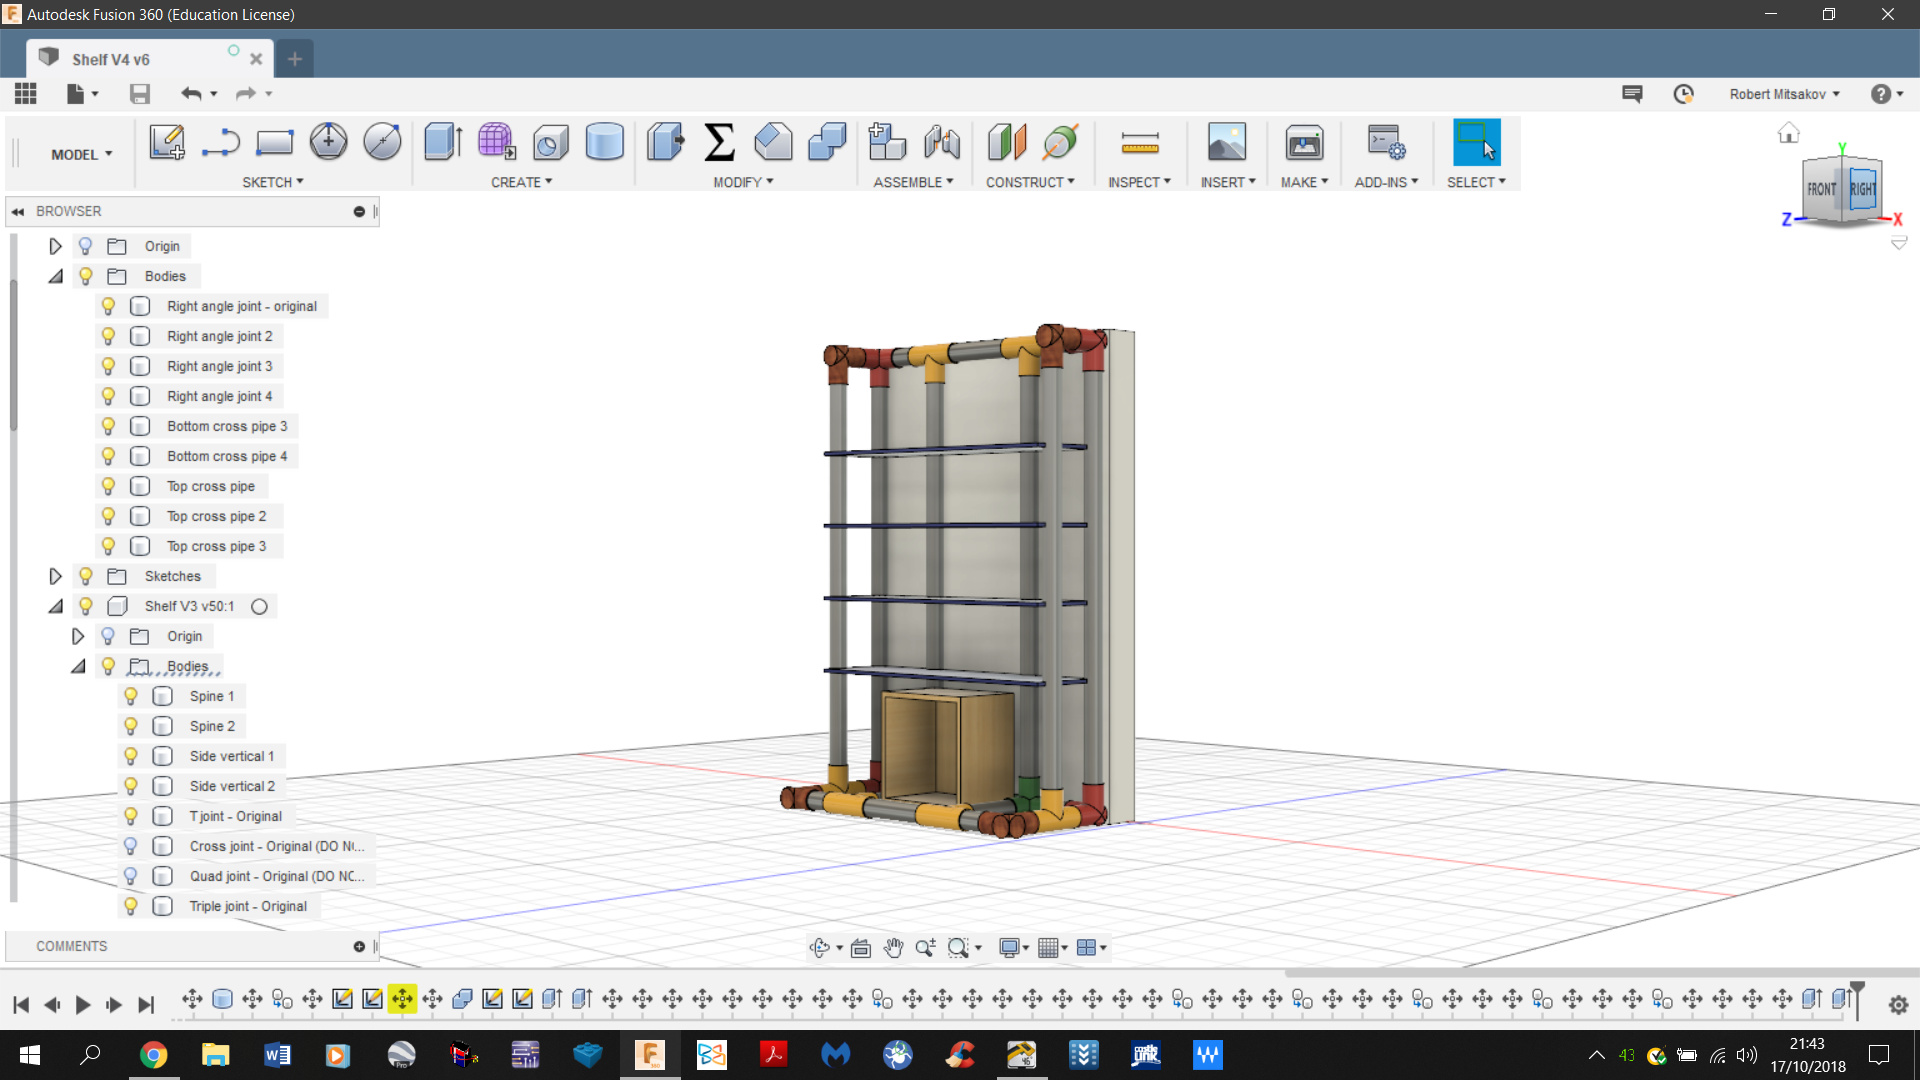Show the Cross joint - Original body
This screenshot has height=1080, width=1920.
tap(131, 846)
